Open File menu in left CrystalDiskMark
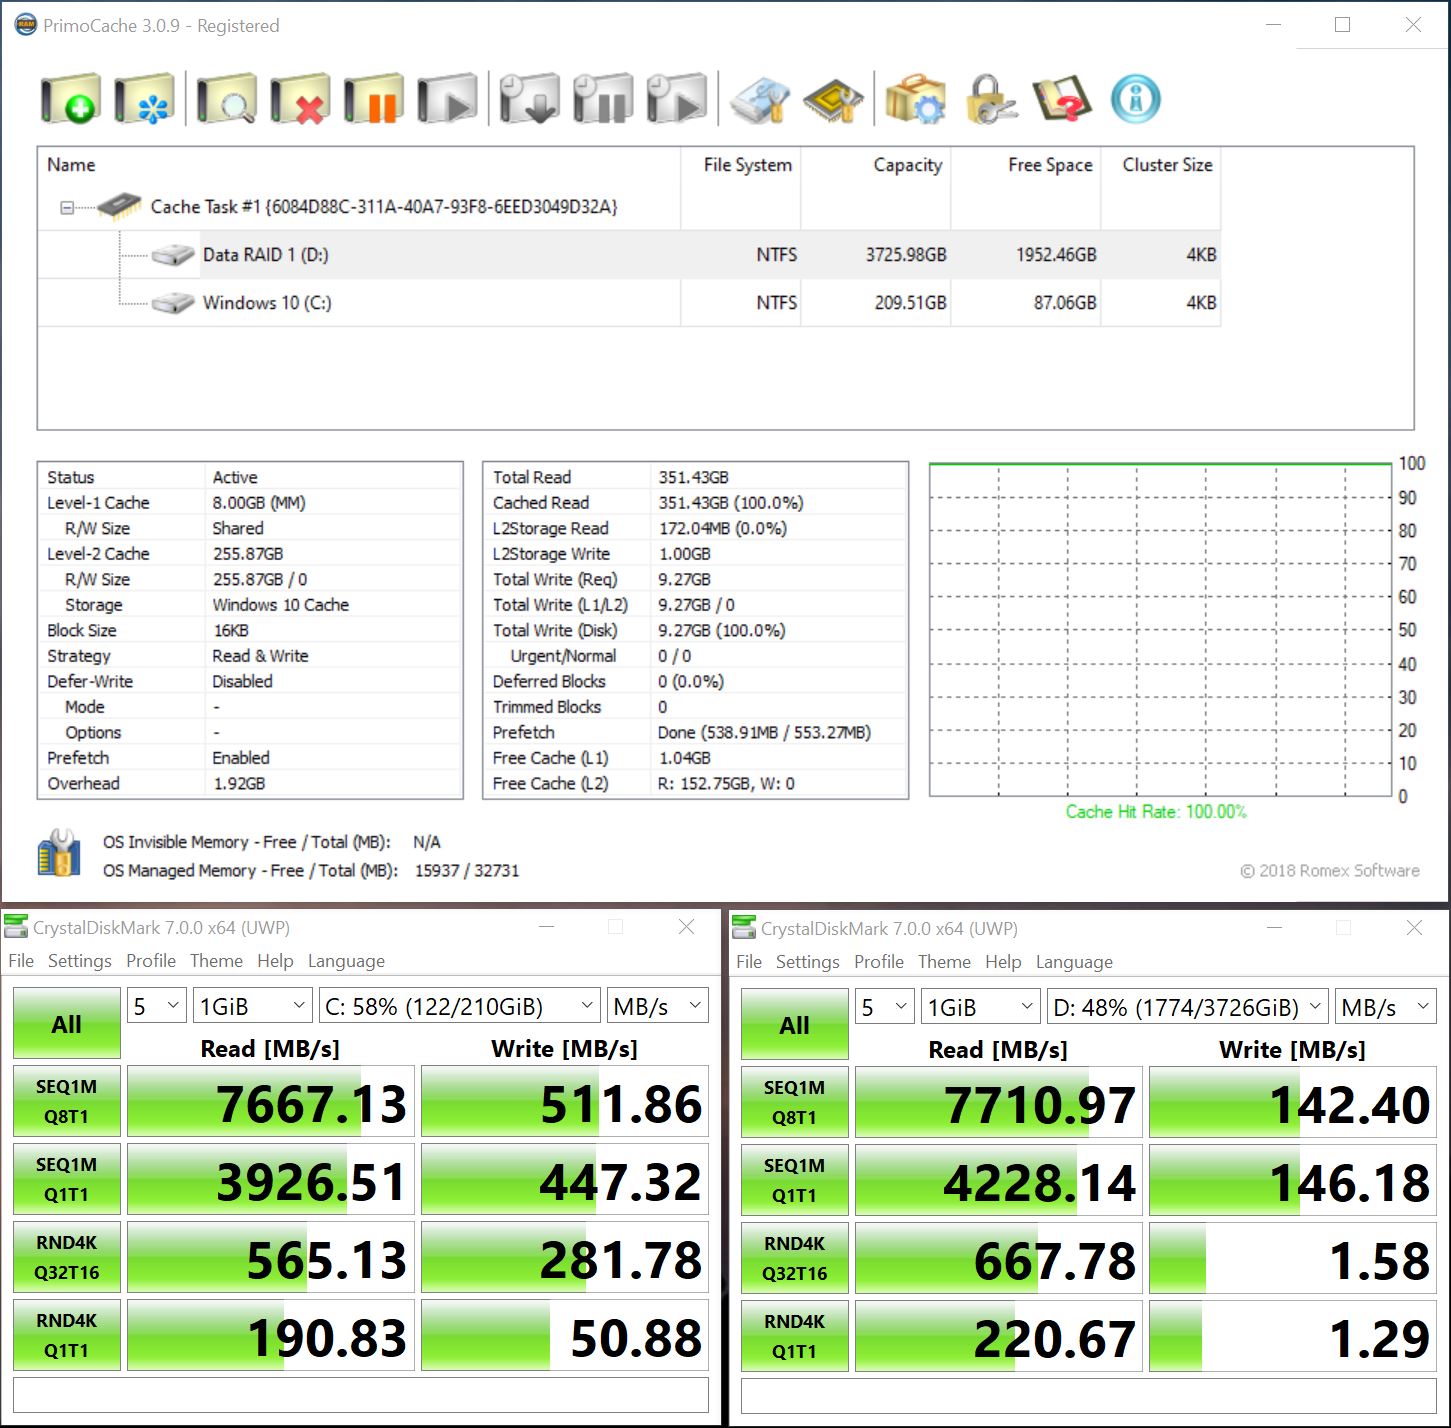The width and height of the screenshot is (1451, 1428). (21, 961)
